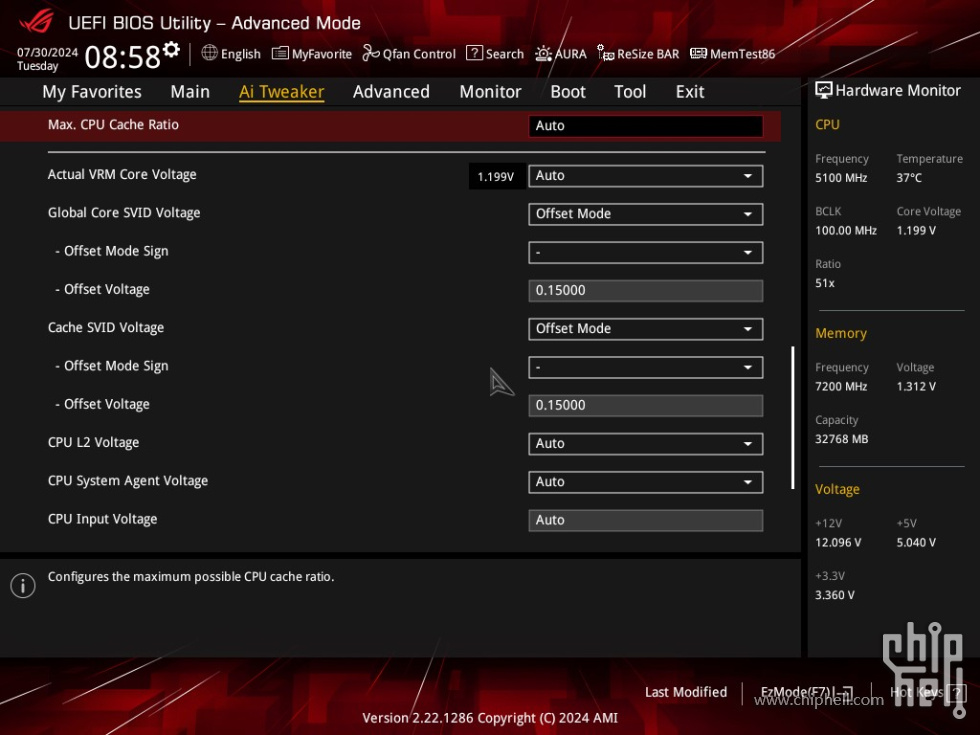Open CPU System Agent Voltage dropdown
This screenshot has height=735, width=980.
[x=646, y=482]
